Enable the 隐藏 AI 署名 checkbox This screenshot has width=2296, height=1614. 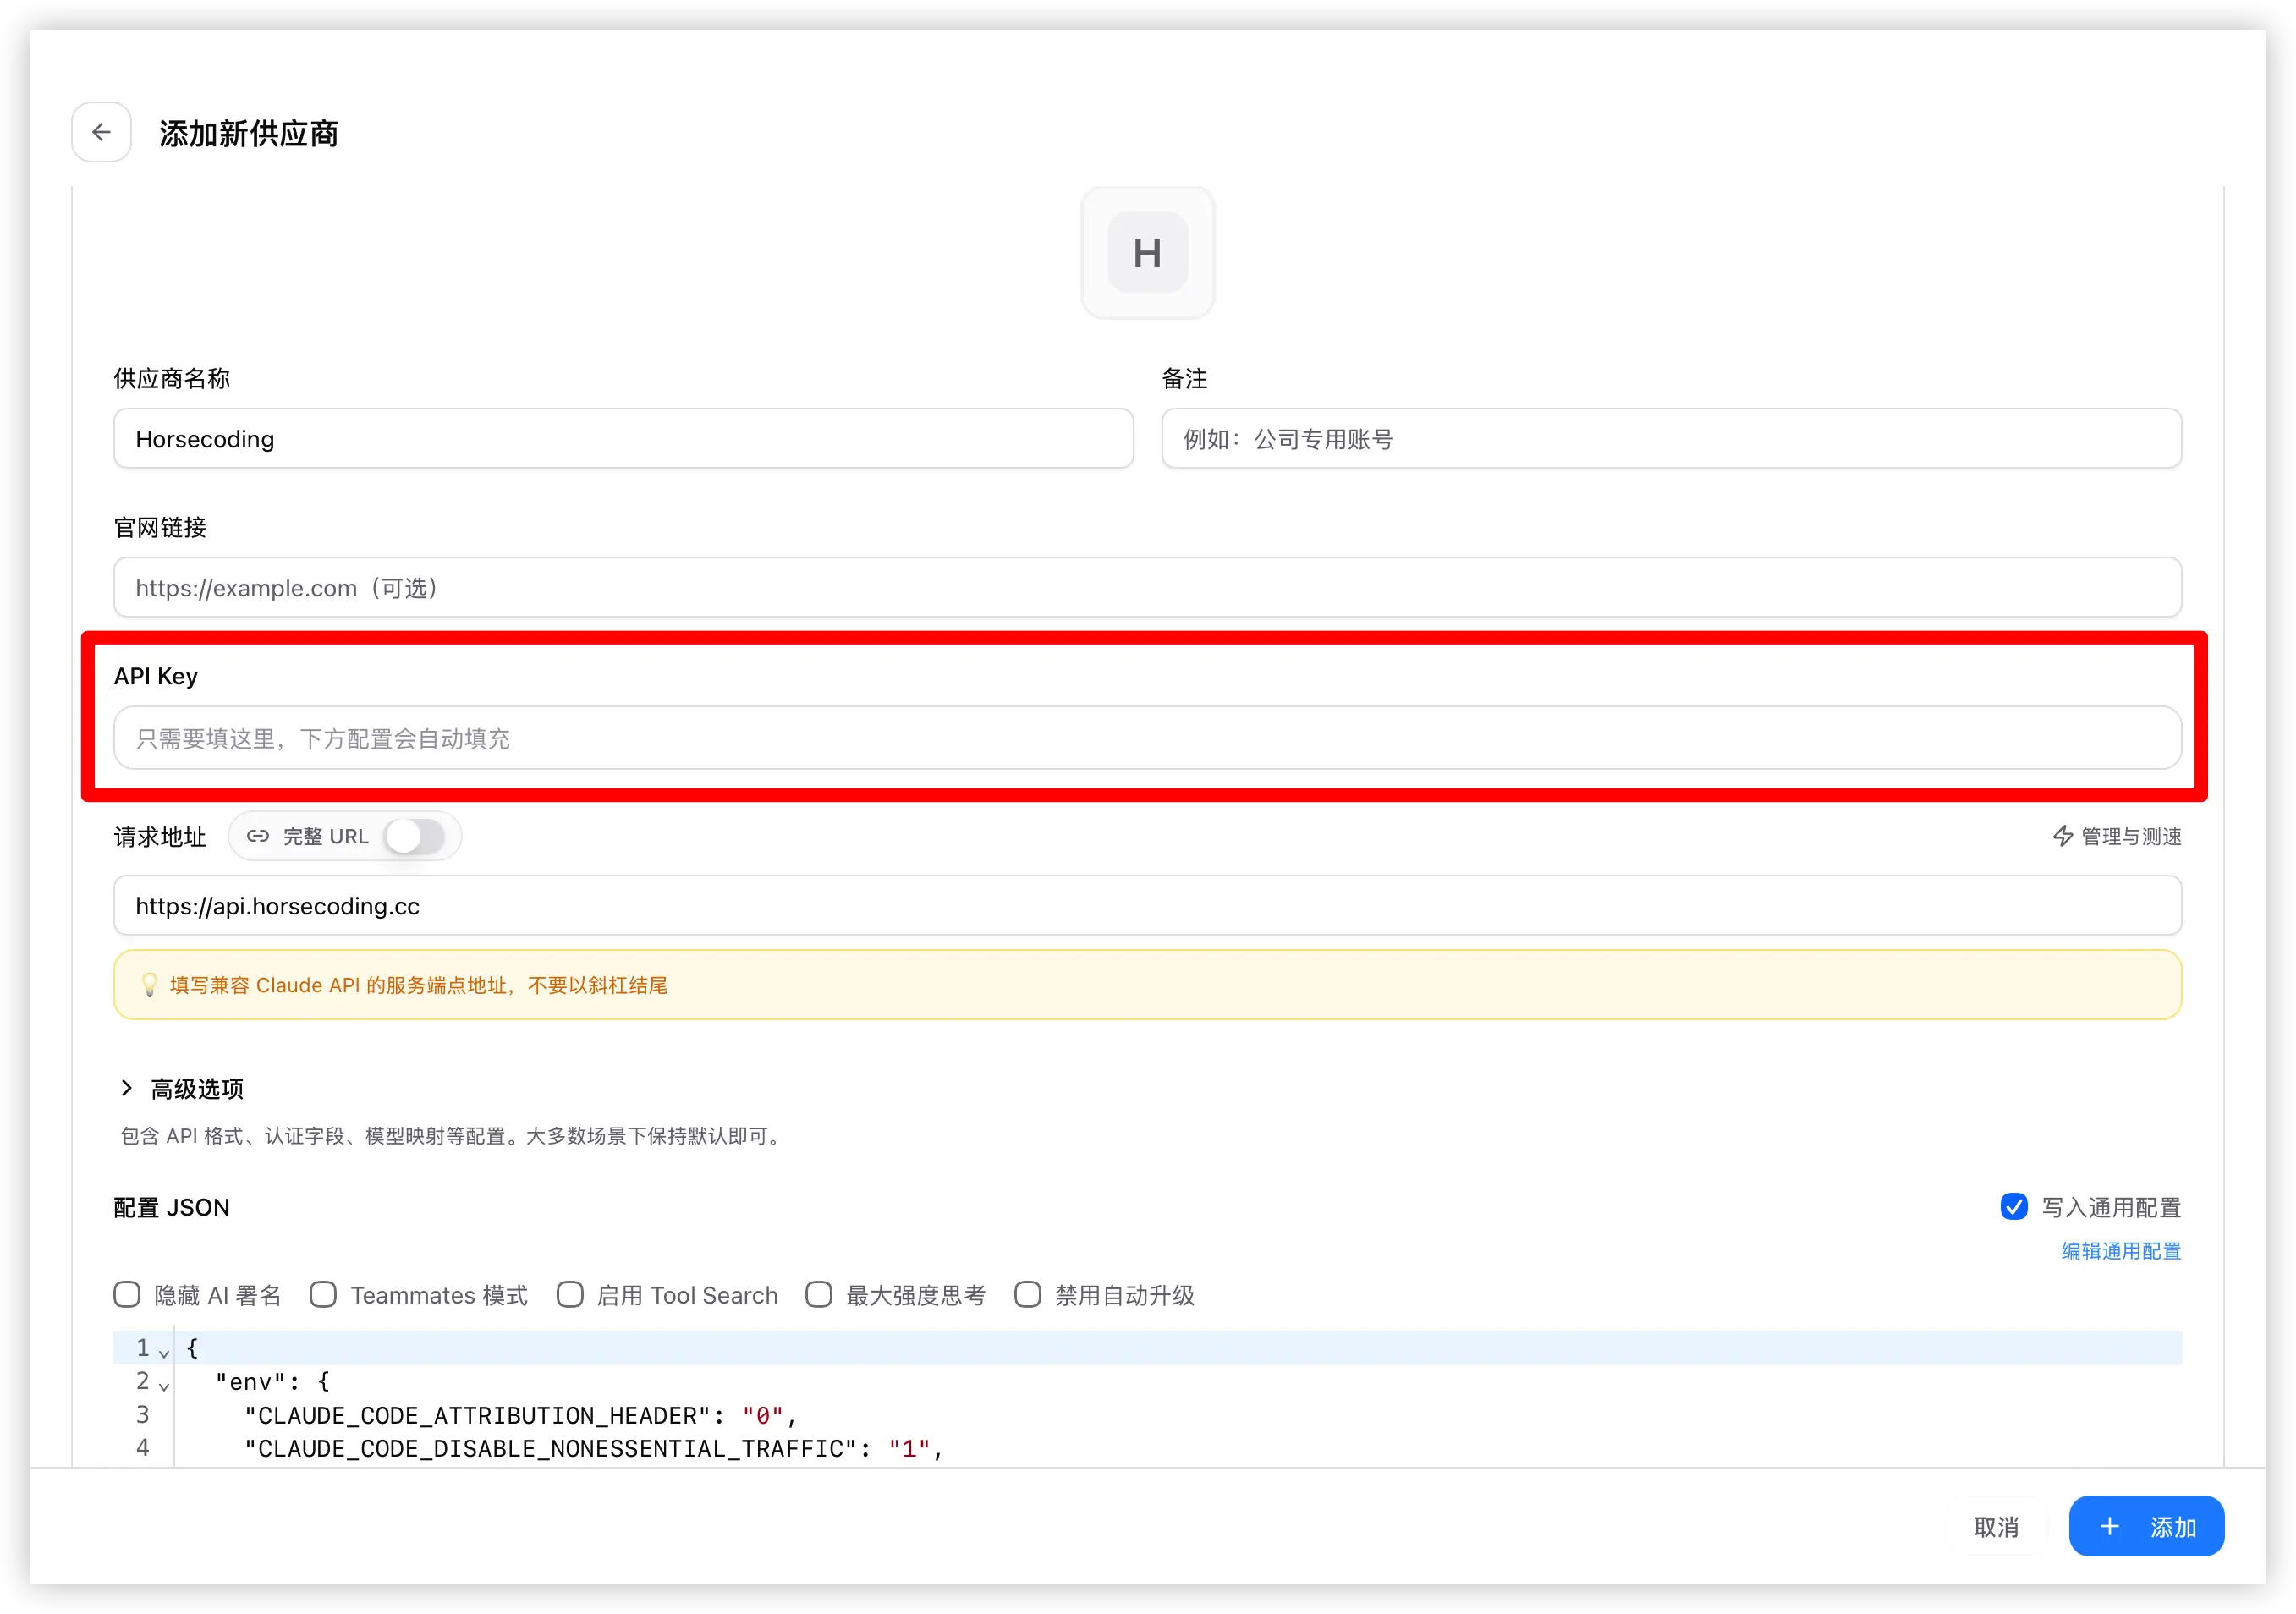(x=127, y=1295)
